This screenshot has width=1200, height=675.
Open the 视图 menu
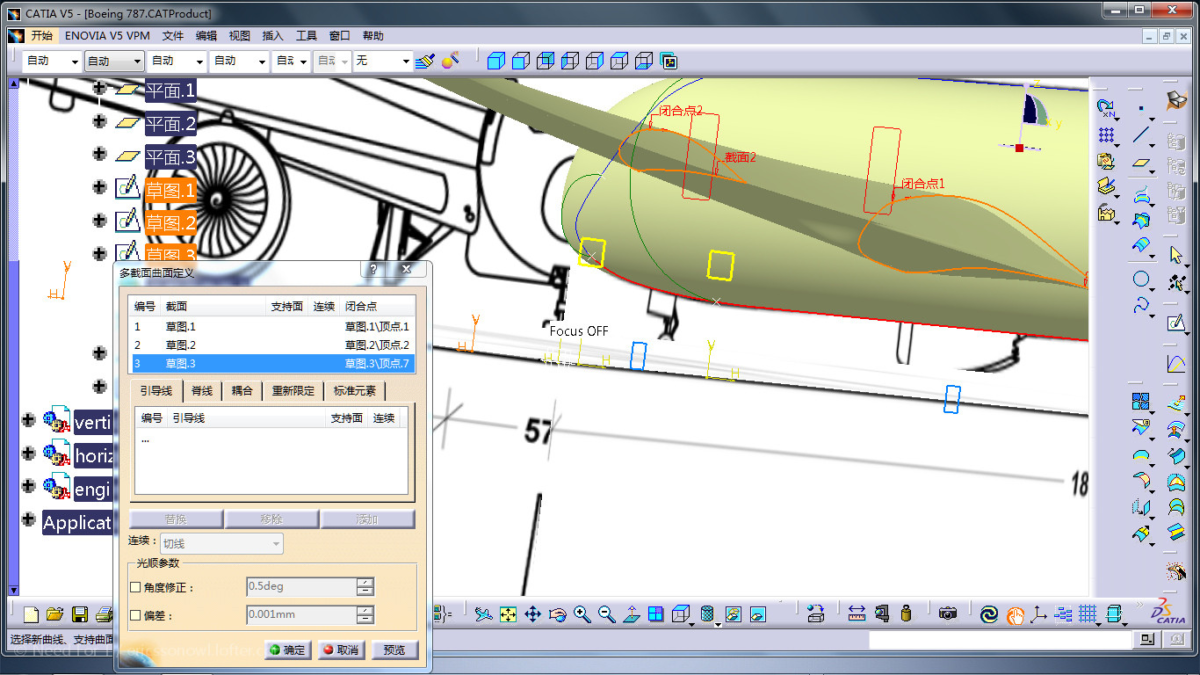pyautogui.click(x=240, y=35)
